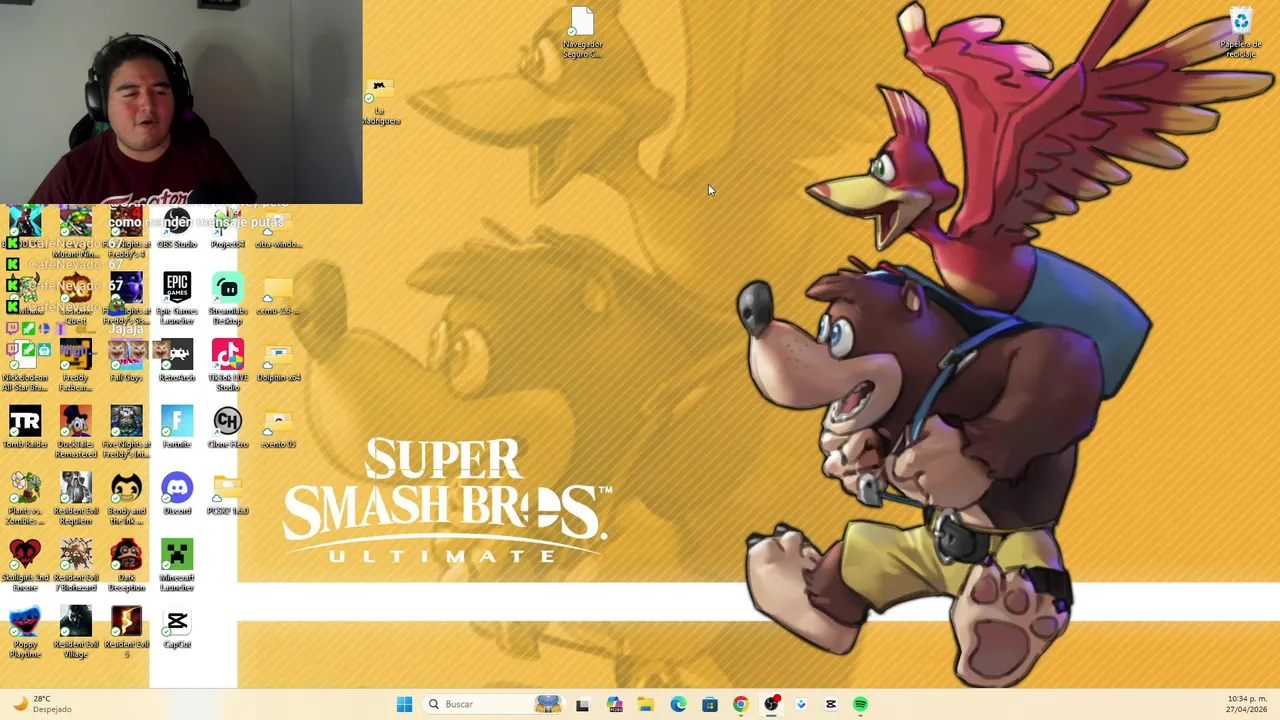The height and width of the screenshot is (720, 1280).
Task: Open the clock and date panel
Action: tap(1246, 704)
